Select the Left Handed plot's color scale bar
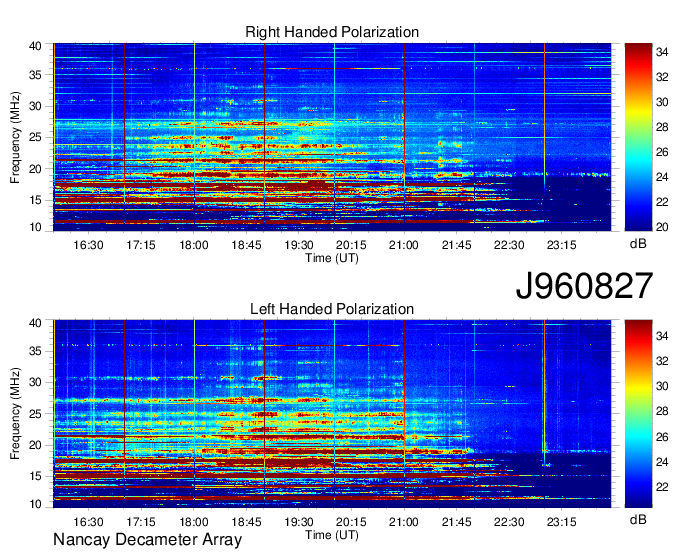The height and width of the screenshot is (552, 680). click(638, 414)
